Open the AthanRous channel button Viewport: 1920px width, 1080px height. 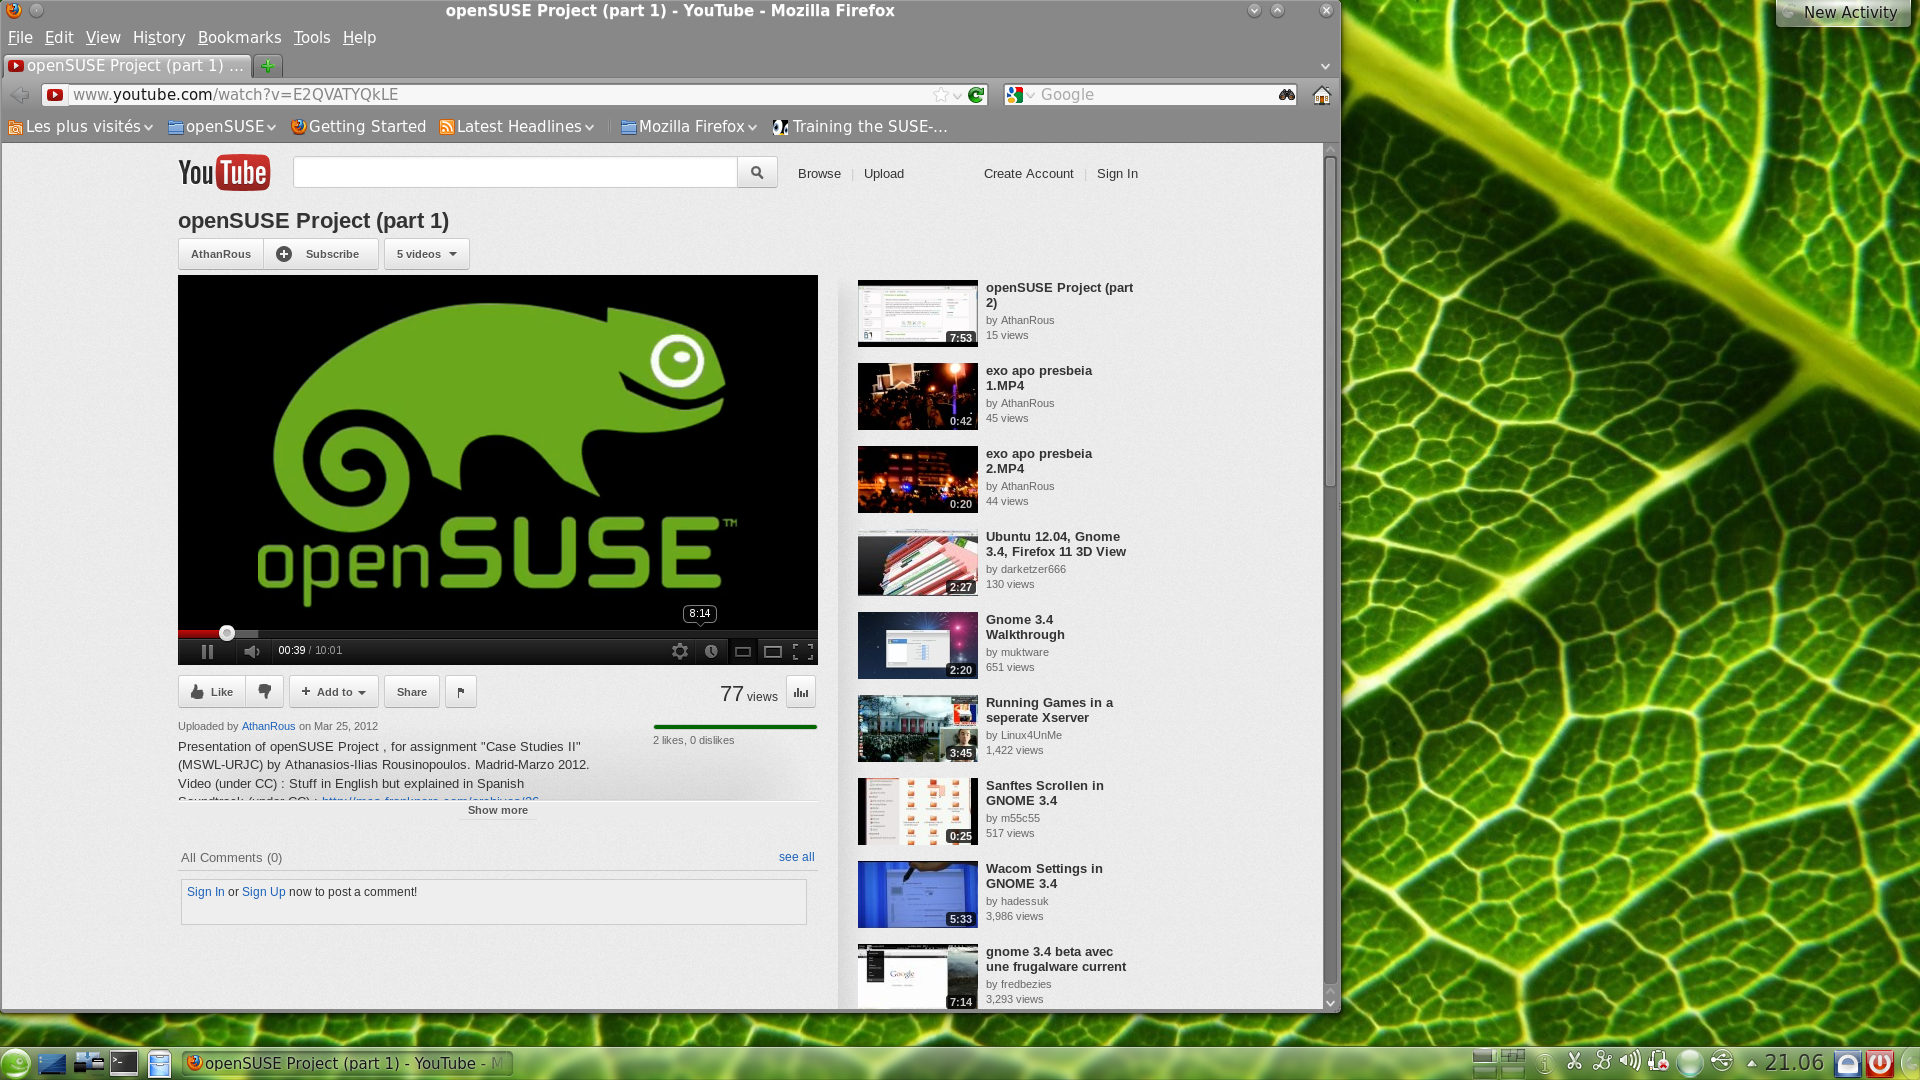pos(221,254)
